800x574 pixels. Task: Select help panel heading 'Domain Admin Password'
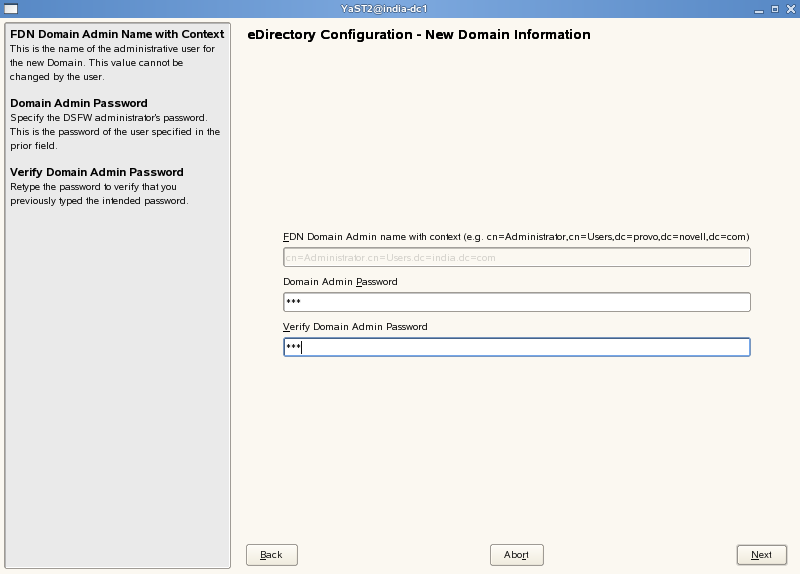(79, 103)
